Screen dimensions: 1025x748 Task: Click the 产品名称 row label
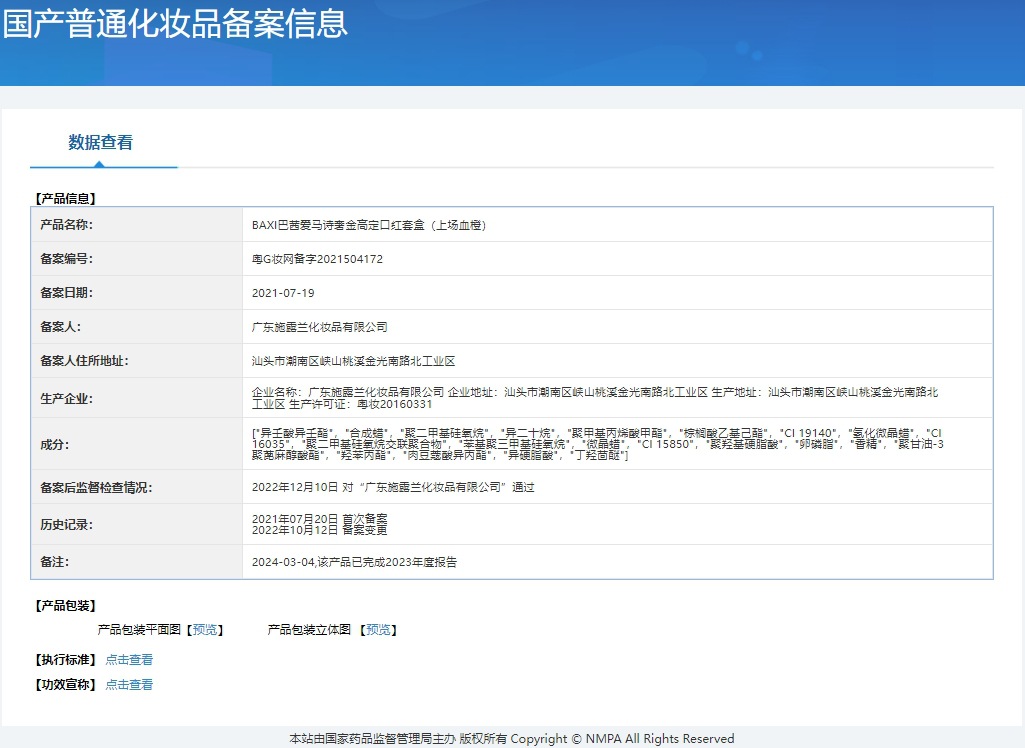[x=67, y=225]
